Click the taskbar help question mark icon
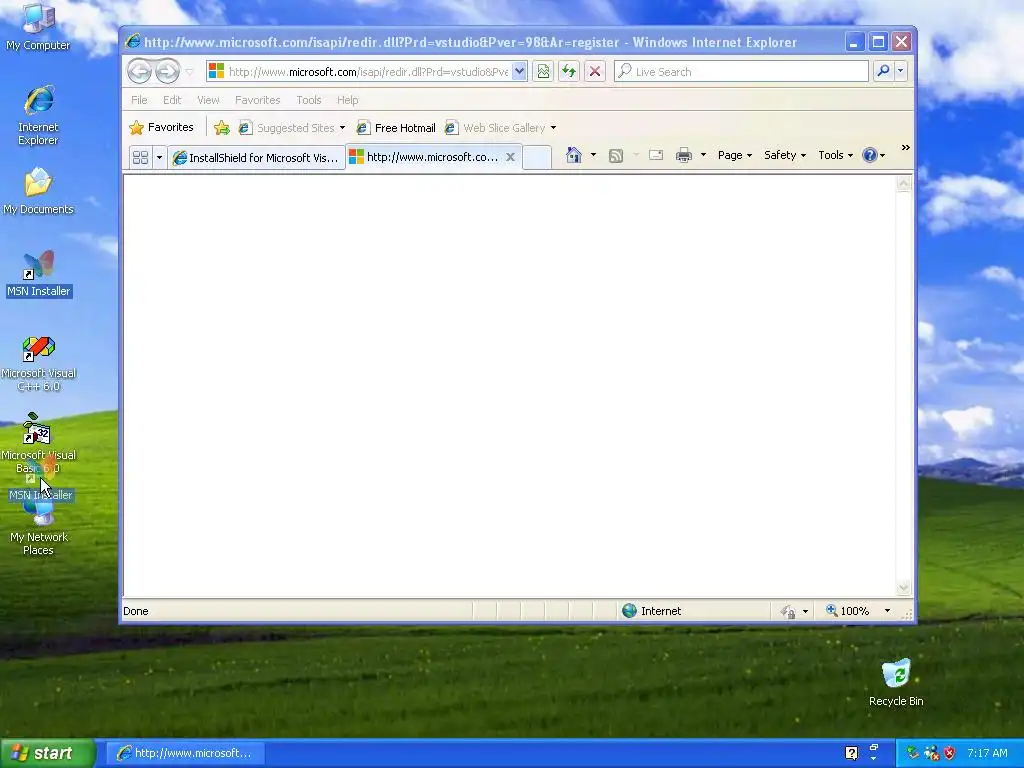This screenshot has width=1024, height=768. pyautogui.click(x=851, y=753)
